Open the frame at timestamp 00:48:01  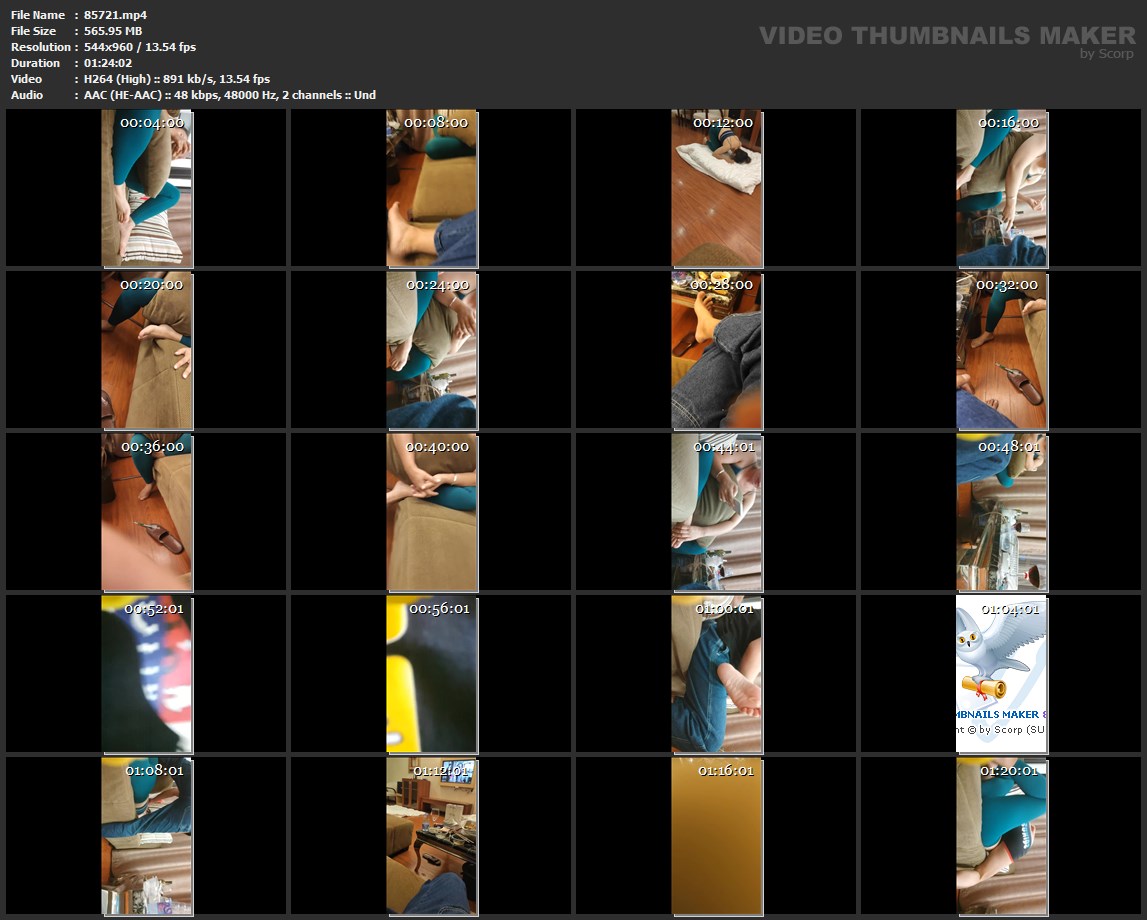(x=1001, y=512)
